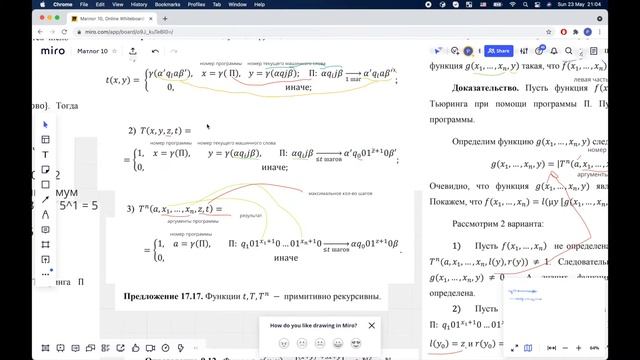Undo the last action

(155, 51)
